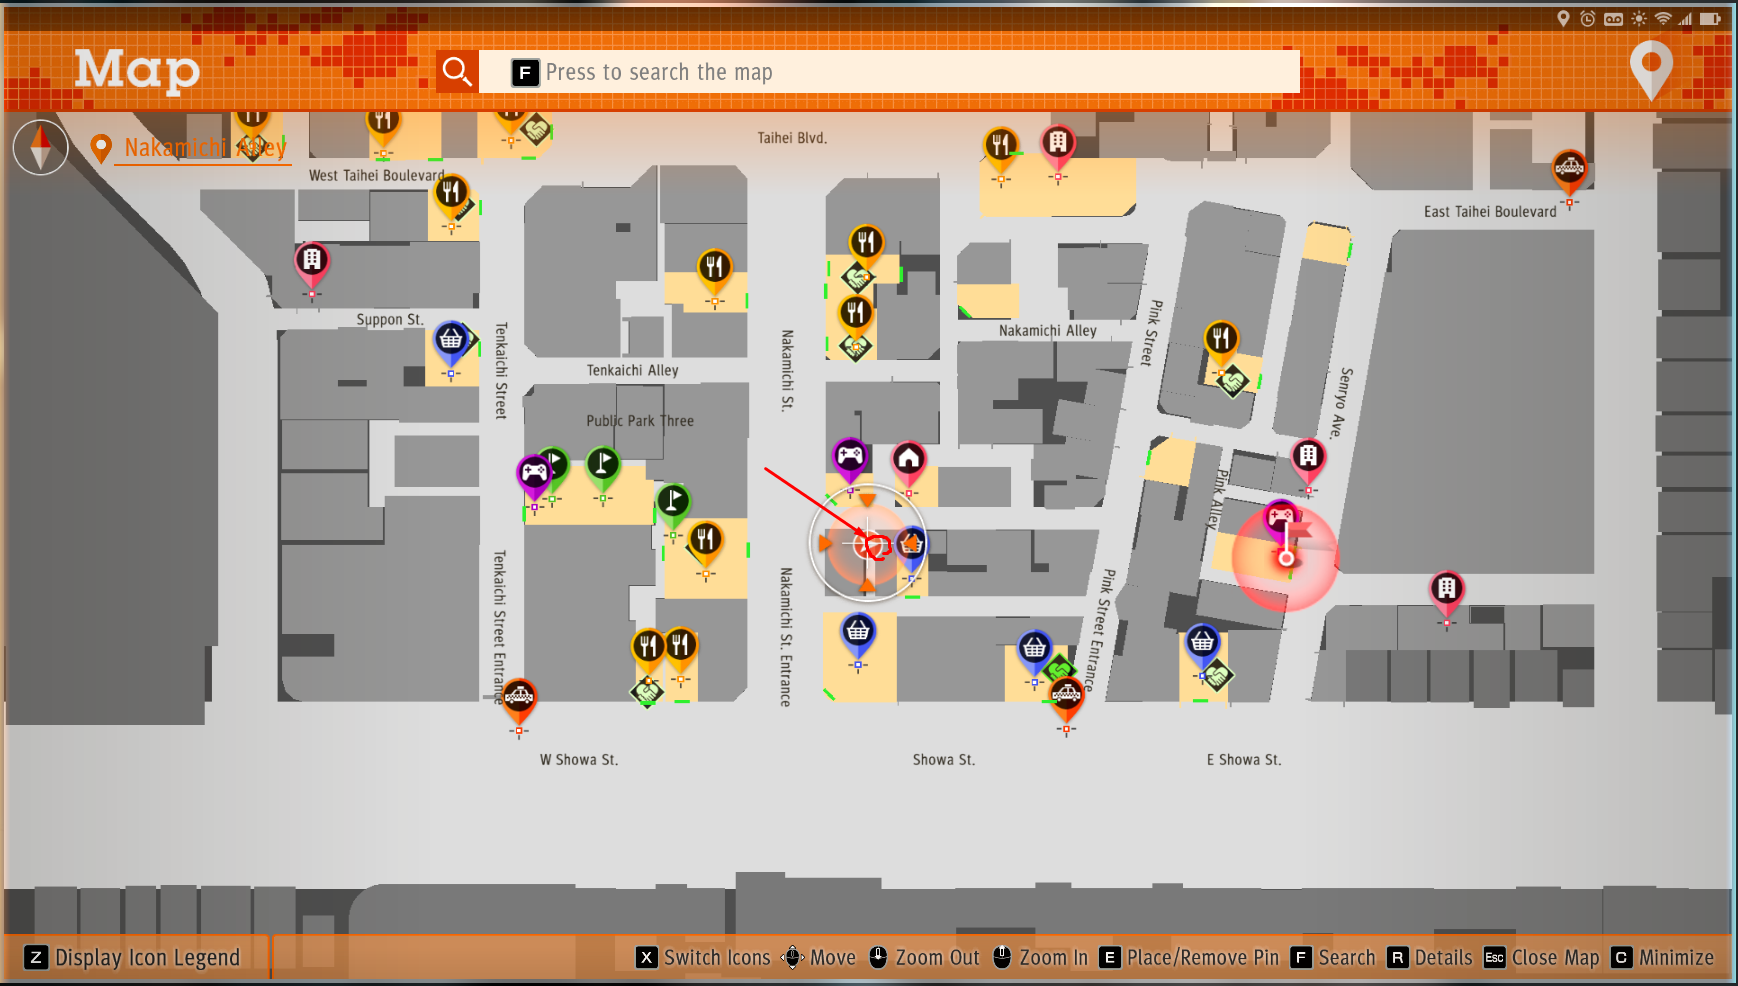The image size is (1738, 986).
Task: Click Close Map button
Action: (x=1541, y=958)
